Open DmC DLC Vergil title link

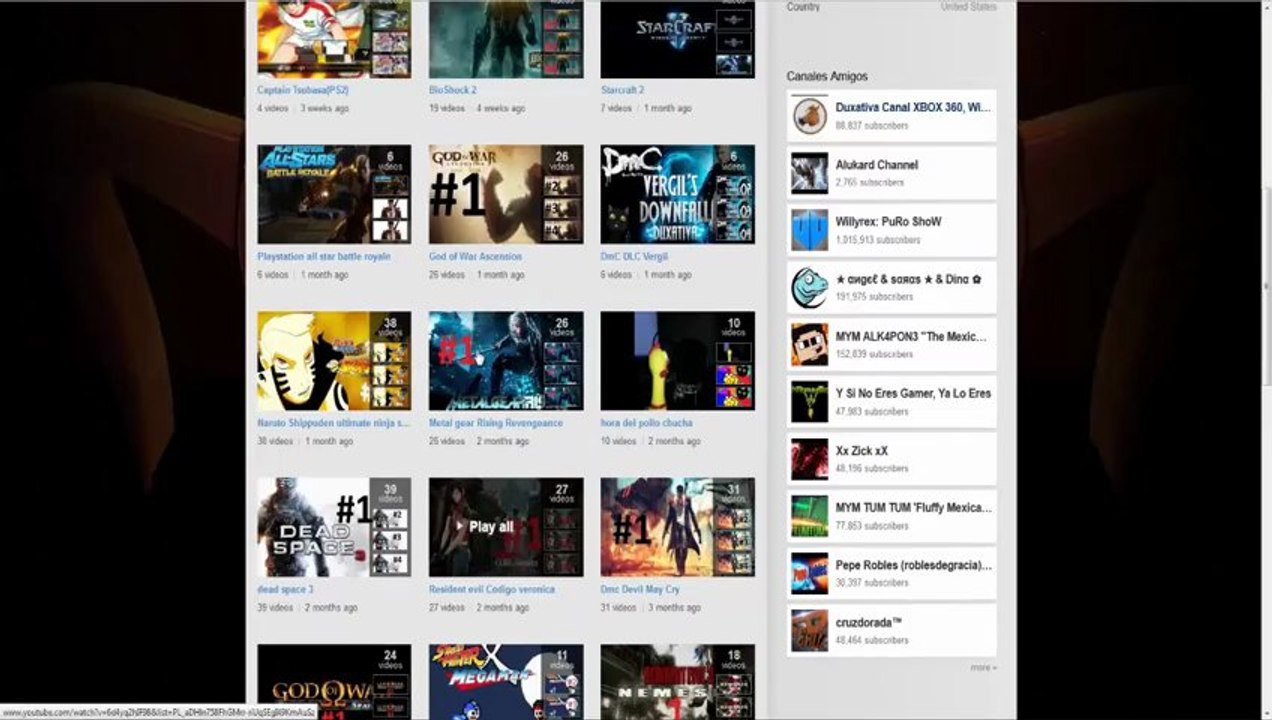click(x=634, y=256)
